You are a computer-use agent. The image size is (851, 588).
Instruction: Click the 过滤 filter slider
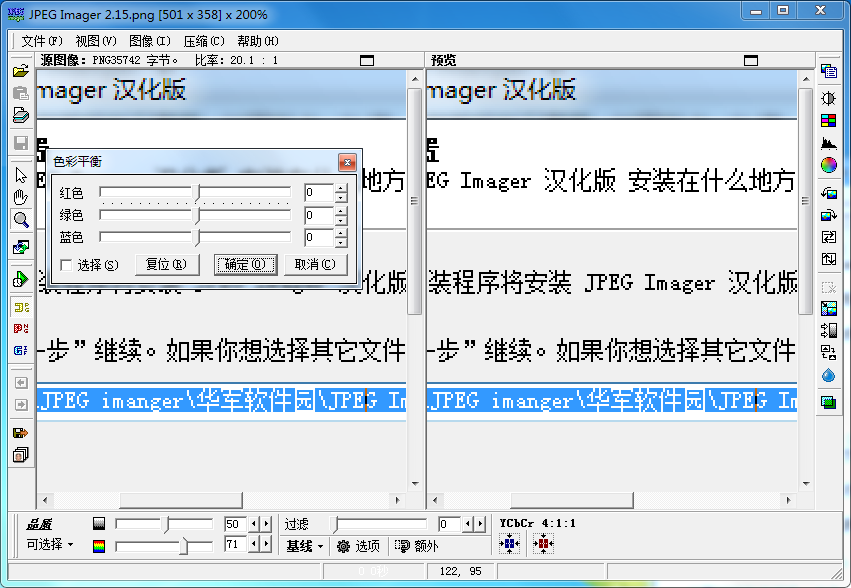coord(379,524)
